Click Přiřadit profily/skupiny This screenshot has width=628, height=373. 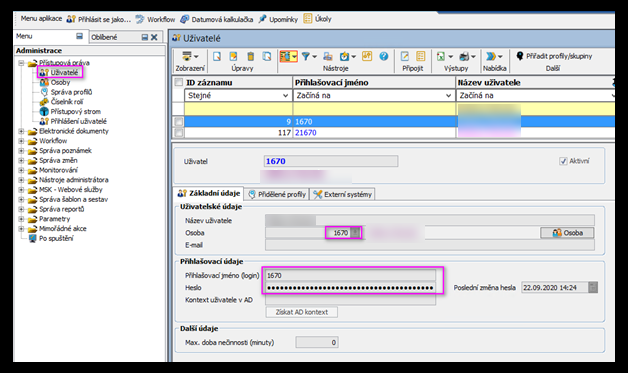[554, 56]
